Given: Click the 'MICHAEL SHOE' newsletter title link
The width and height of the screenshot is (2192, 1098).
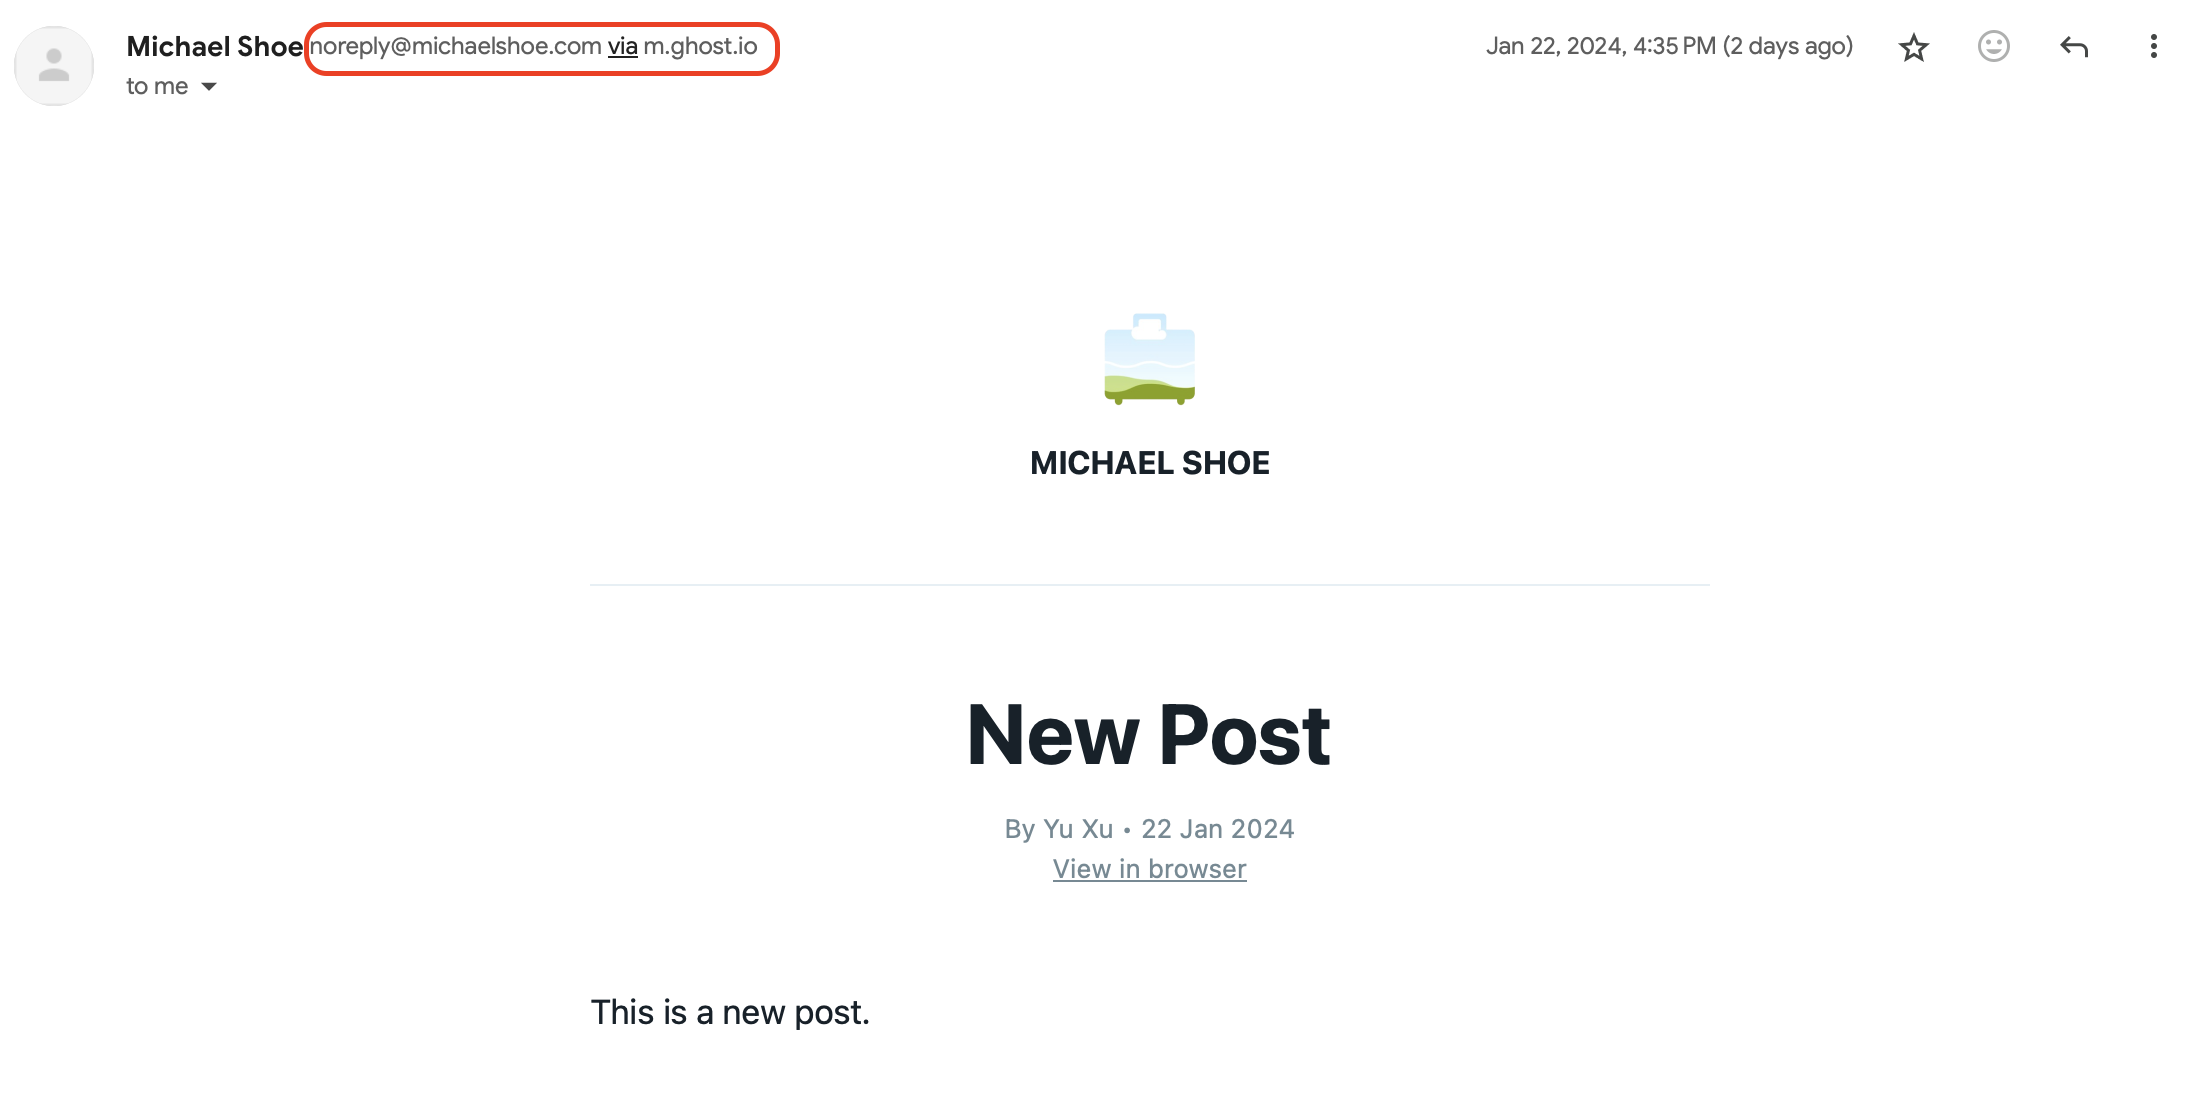Looking at the screenshot, I should 1149,462.
